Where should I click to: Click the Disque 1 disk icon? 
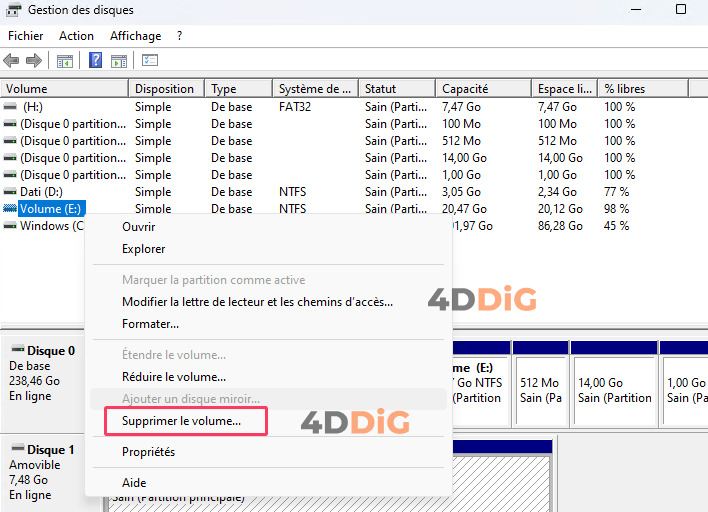click(x=18, y=448)
